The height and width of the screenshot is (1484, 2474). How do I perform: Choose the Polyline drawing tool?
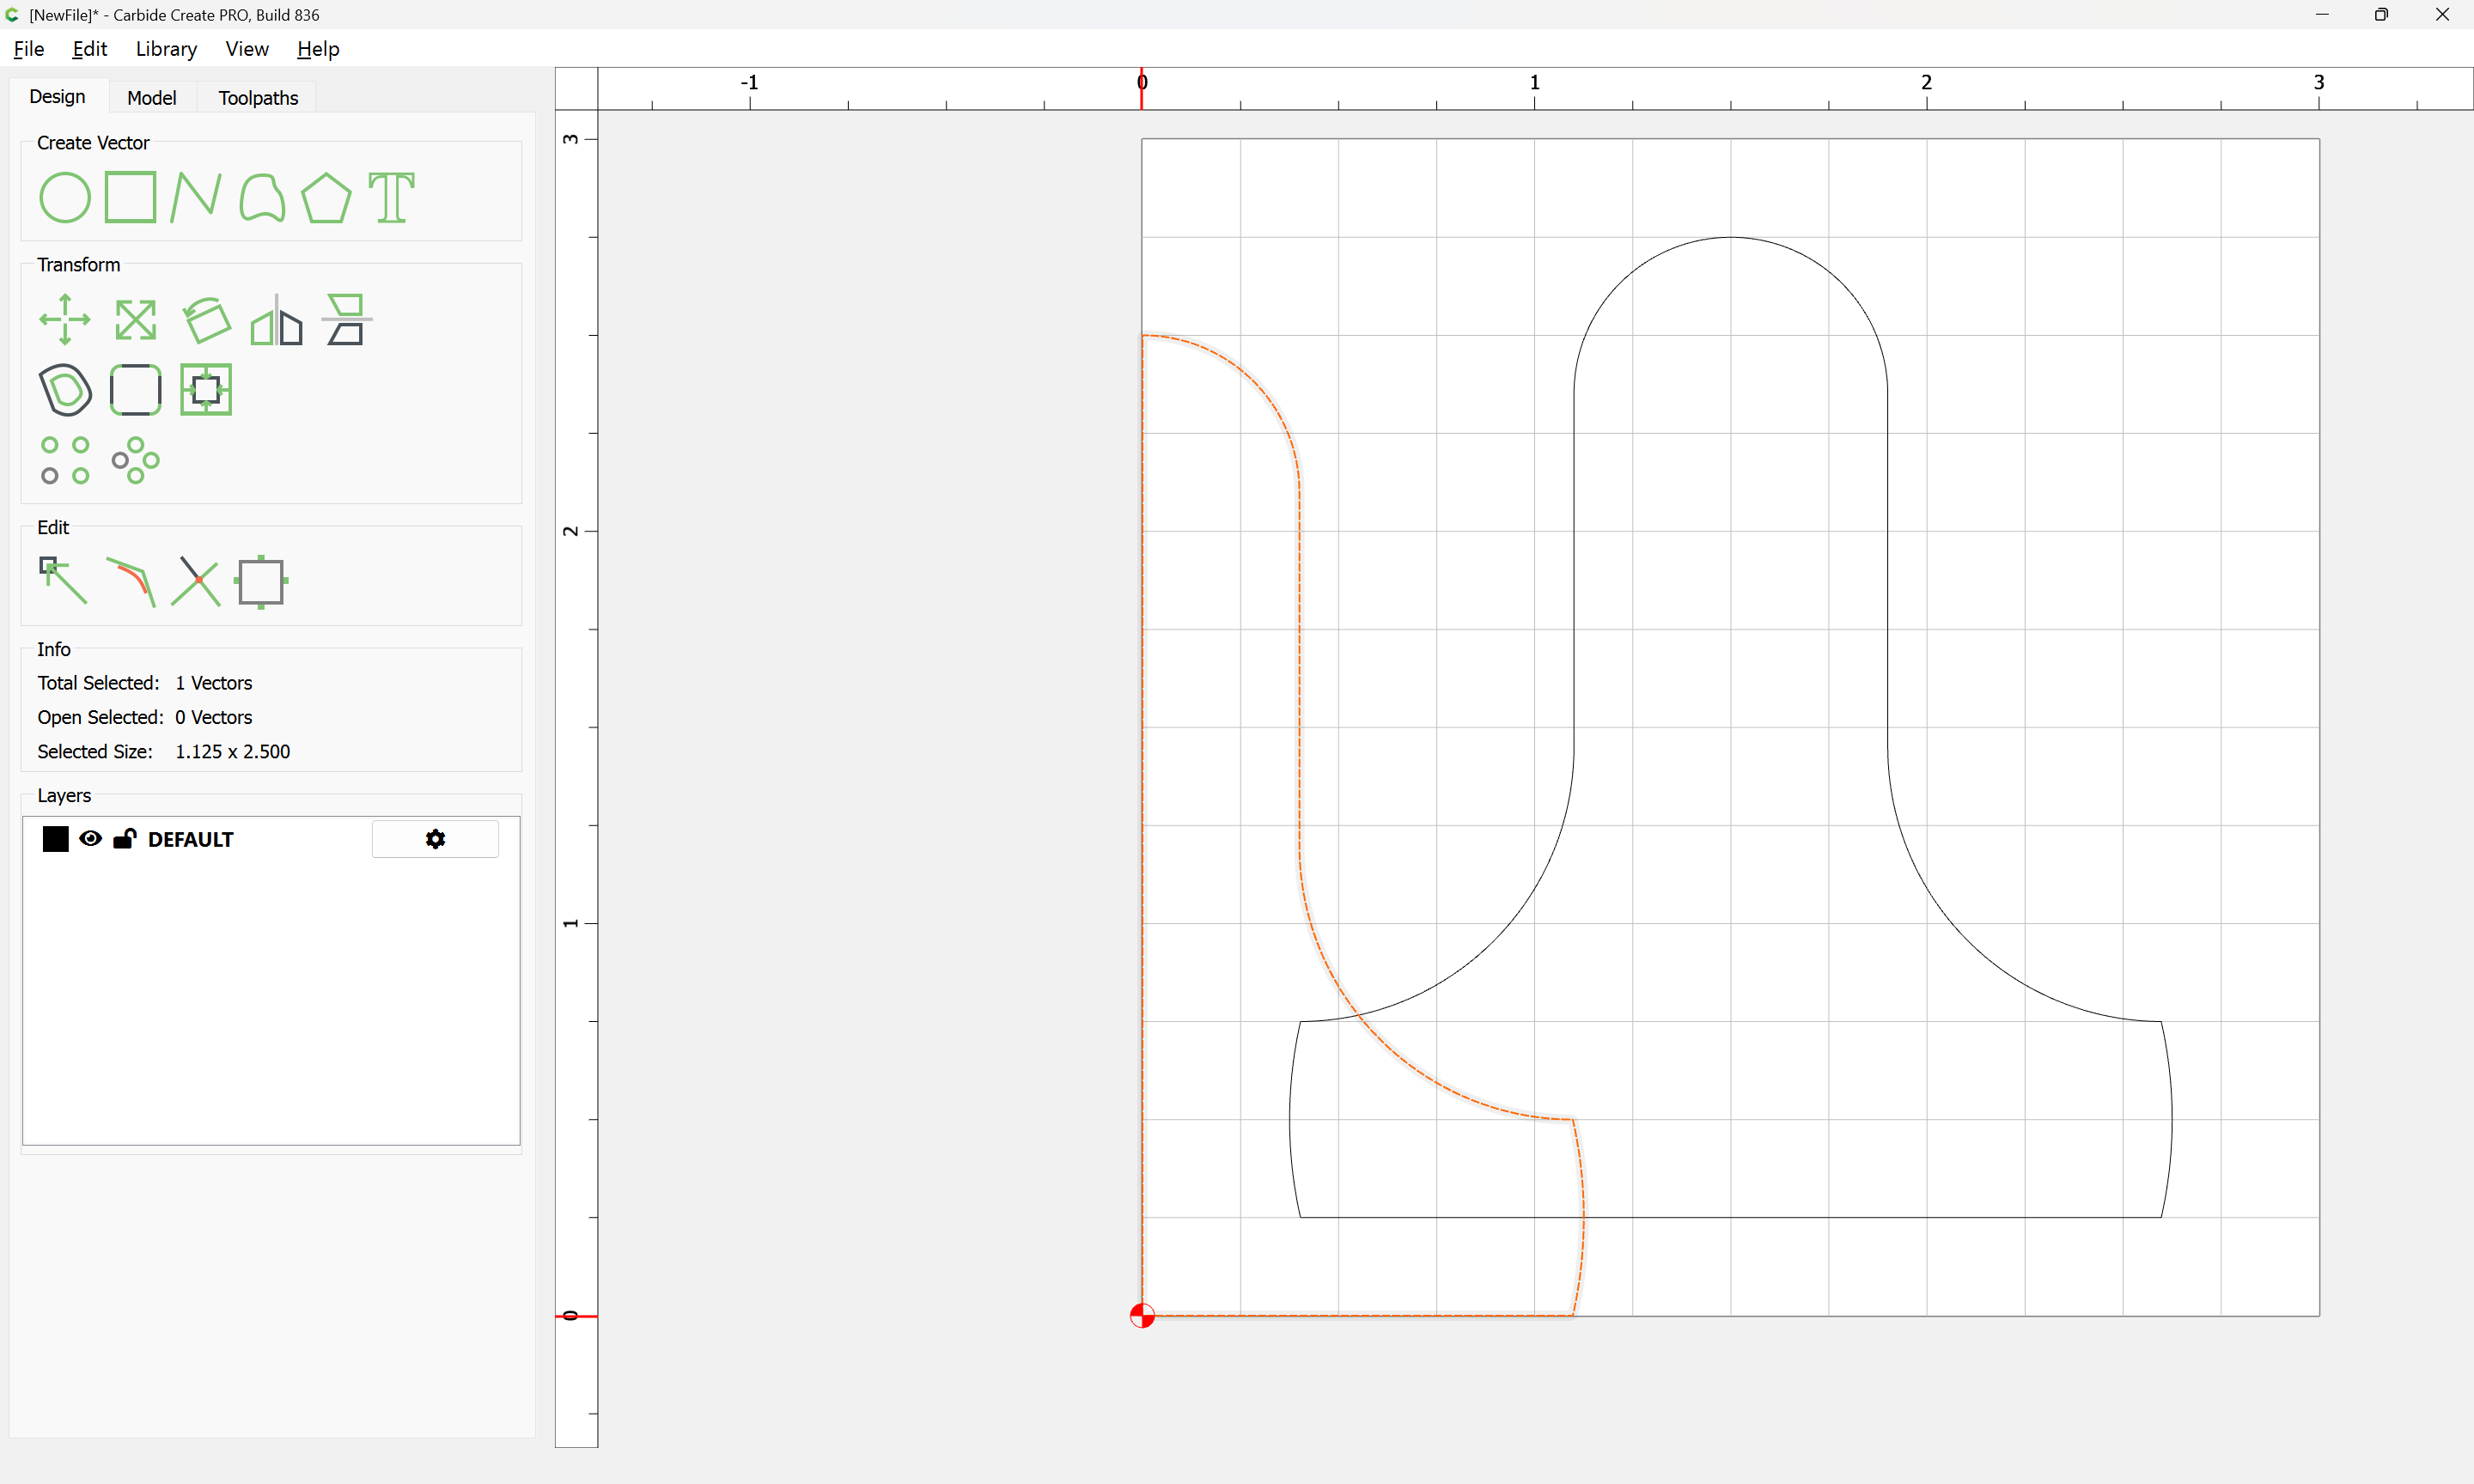195,197
